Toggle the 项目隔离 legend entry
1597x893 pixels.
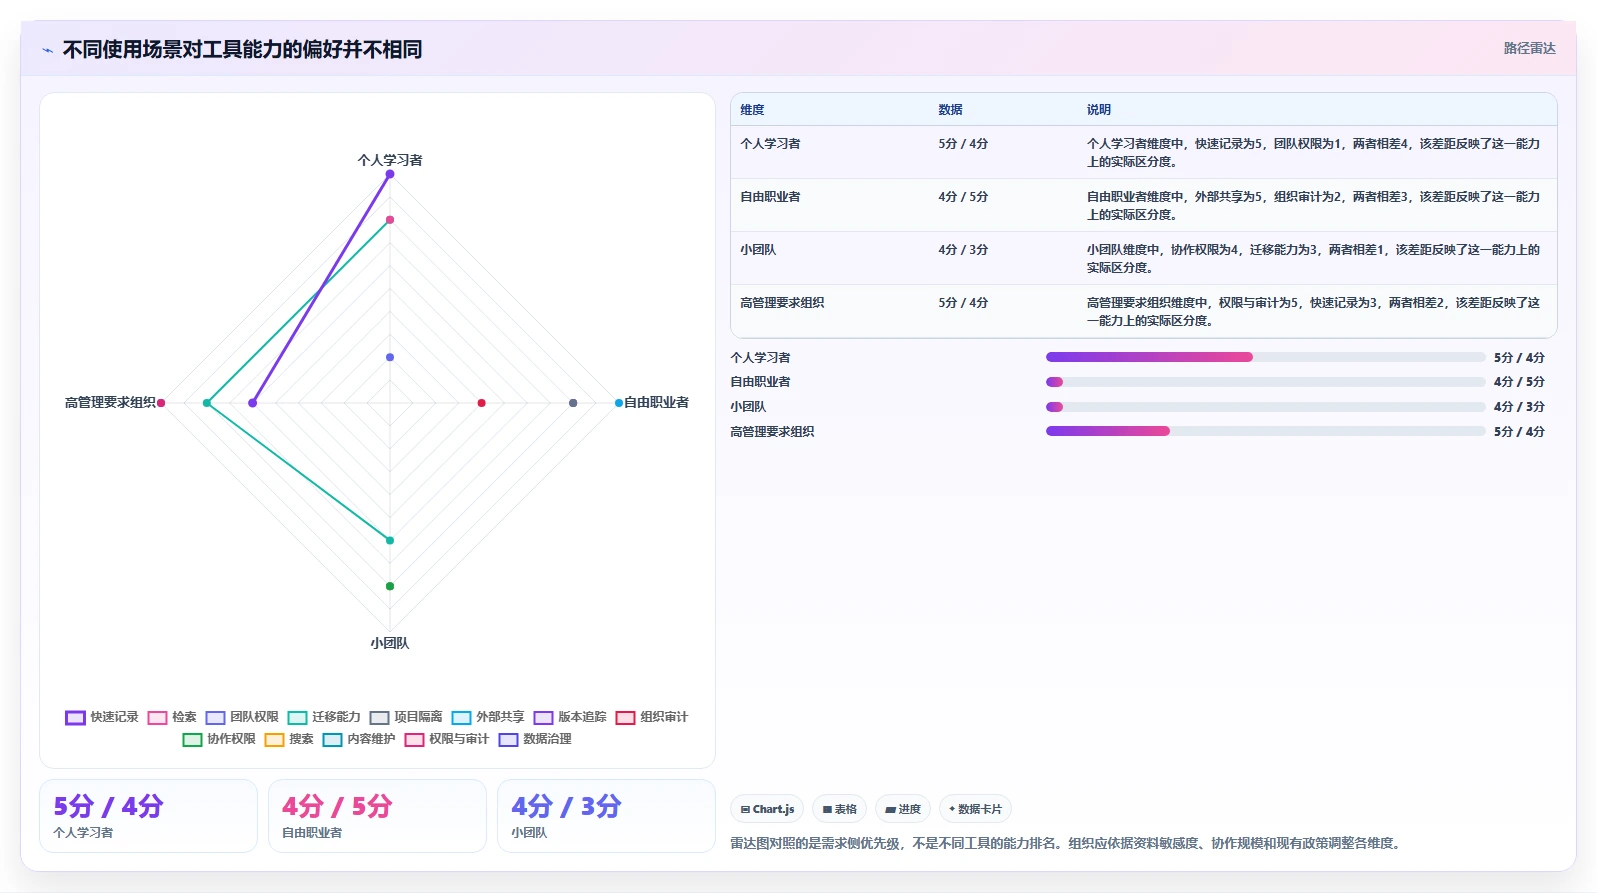pos(406,717)
